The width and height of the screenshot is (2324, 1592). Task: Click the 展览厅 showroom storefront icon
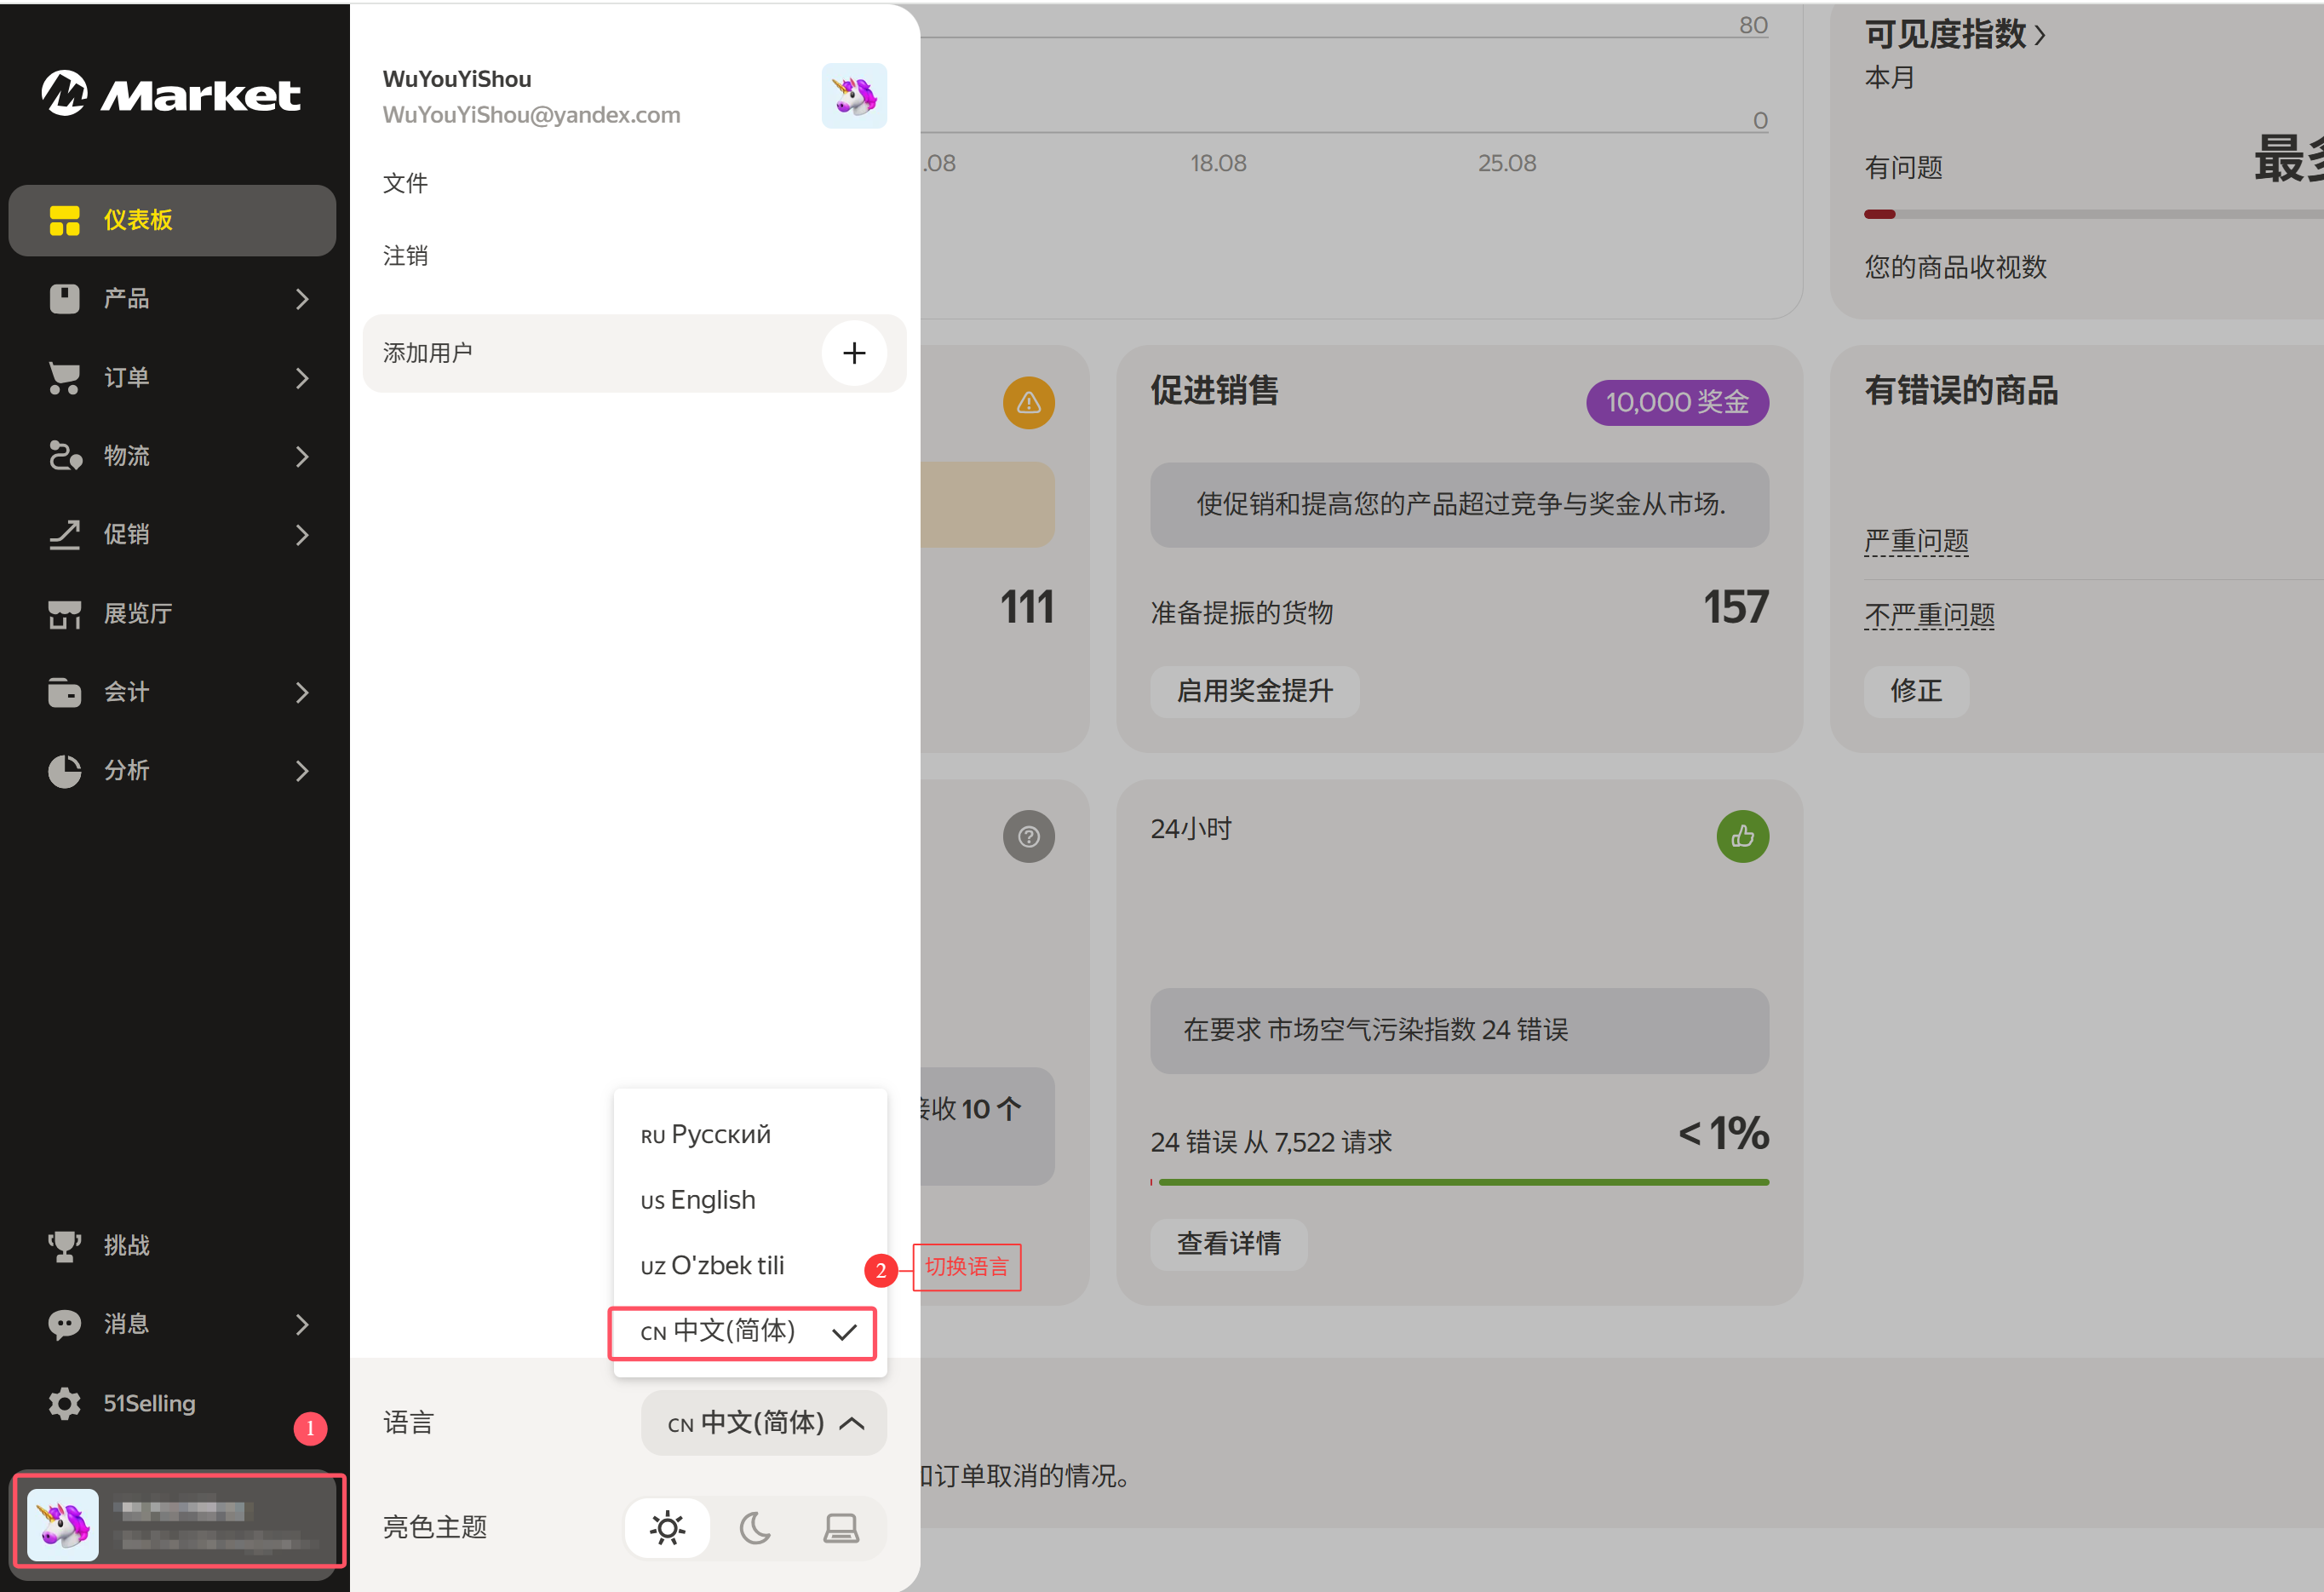tap(65, 614)
